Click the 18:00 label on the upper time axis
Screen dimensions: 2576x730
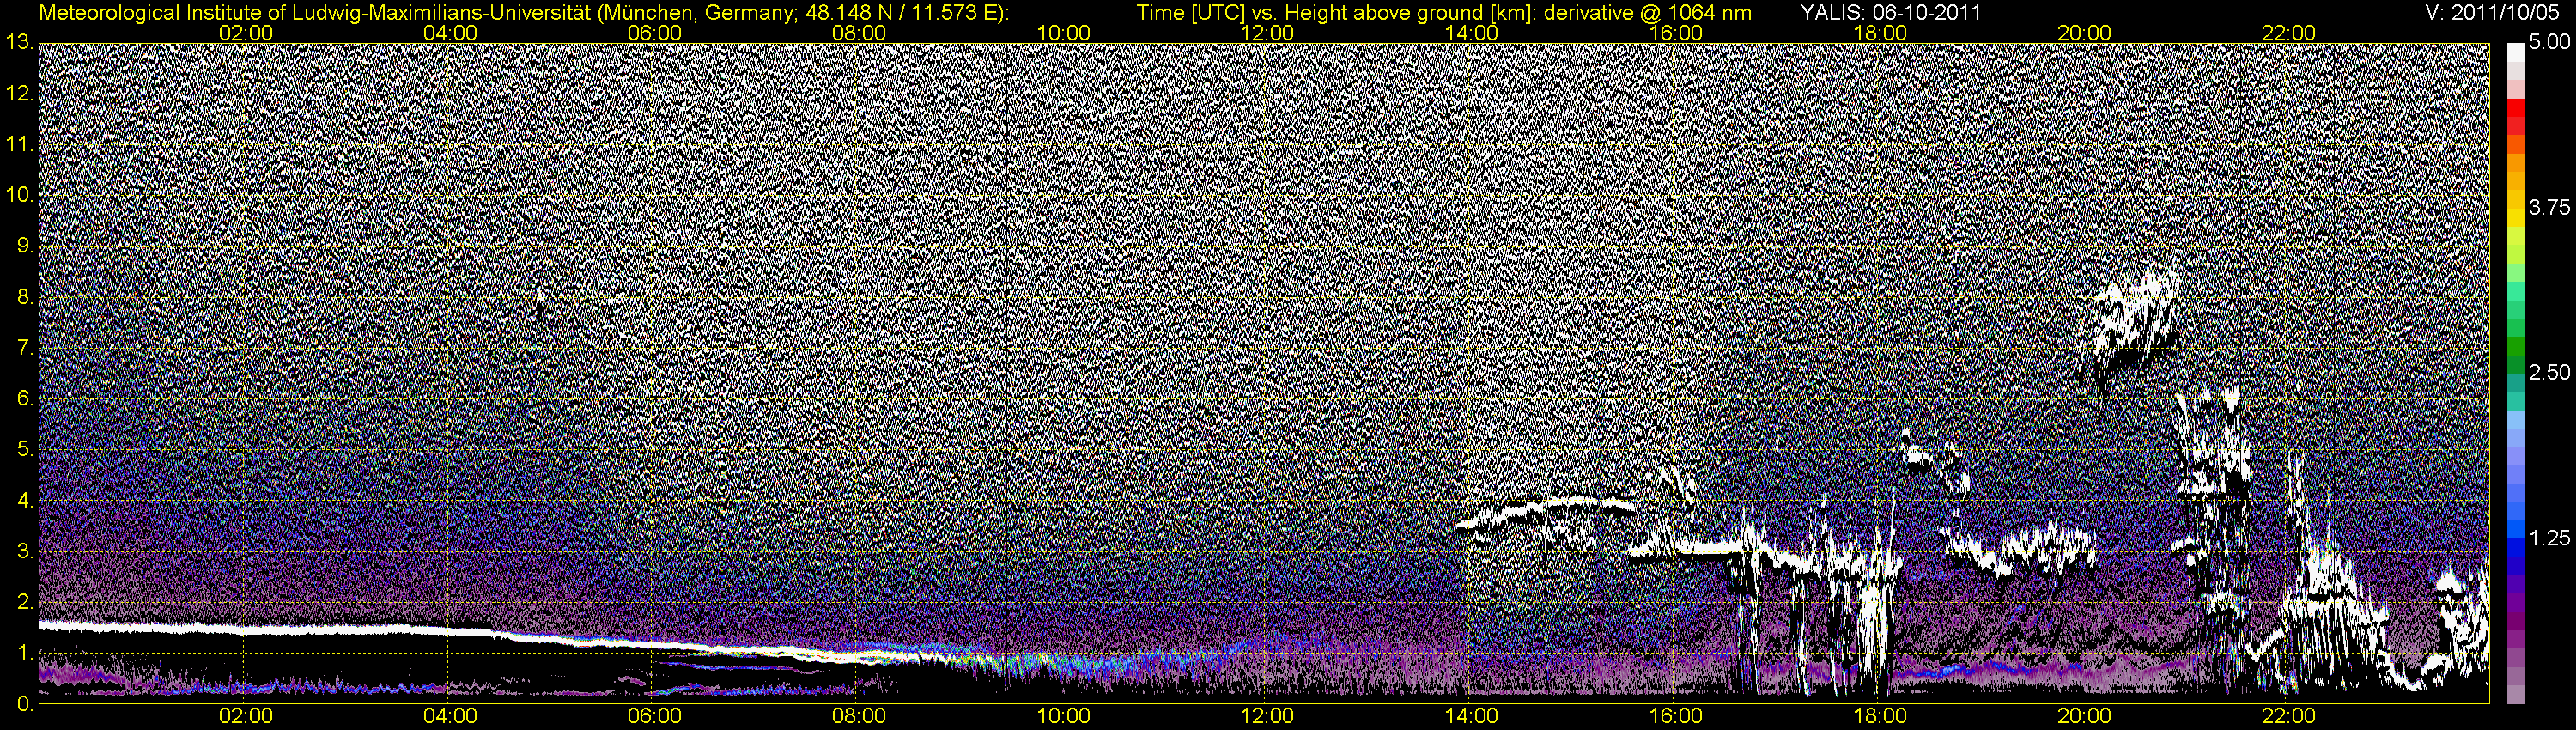(1880, 33)
